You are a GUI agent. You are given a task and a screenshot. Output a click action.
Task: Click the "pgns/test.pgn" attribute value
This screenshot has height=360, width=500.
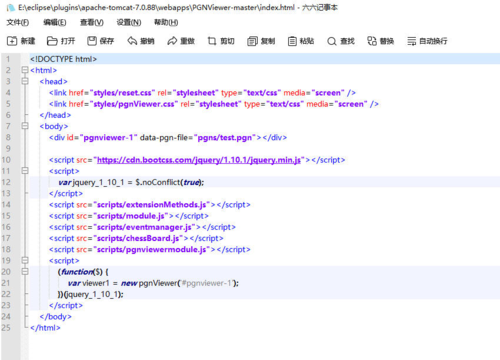pos(225,137)
